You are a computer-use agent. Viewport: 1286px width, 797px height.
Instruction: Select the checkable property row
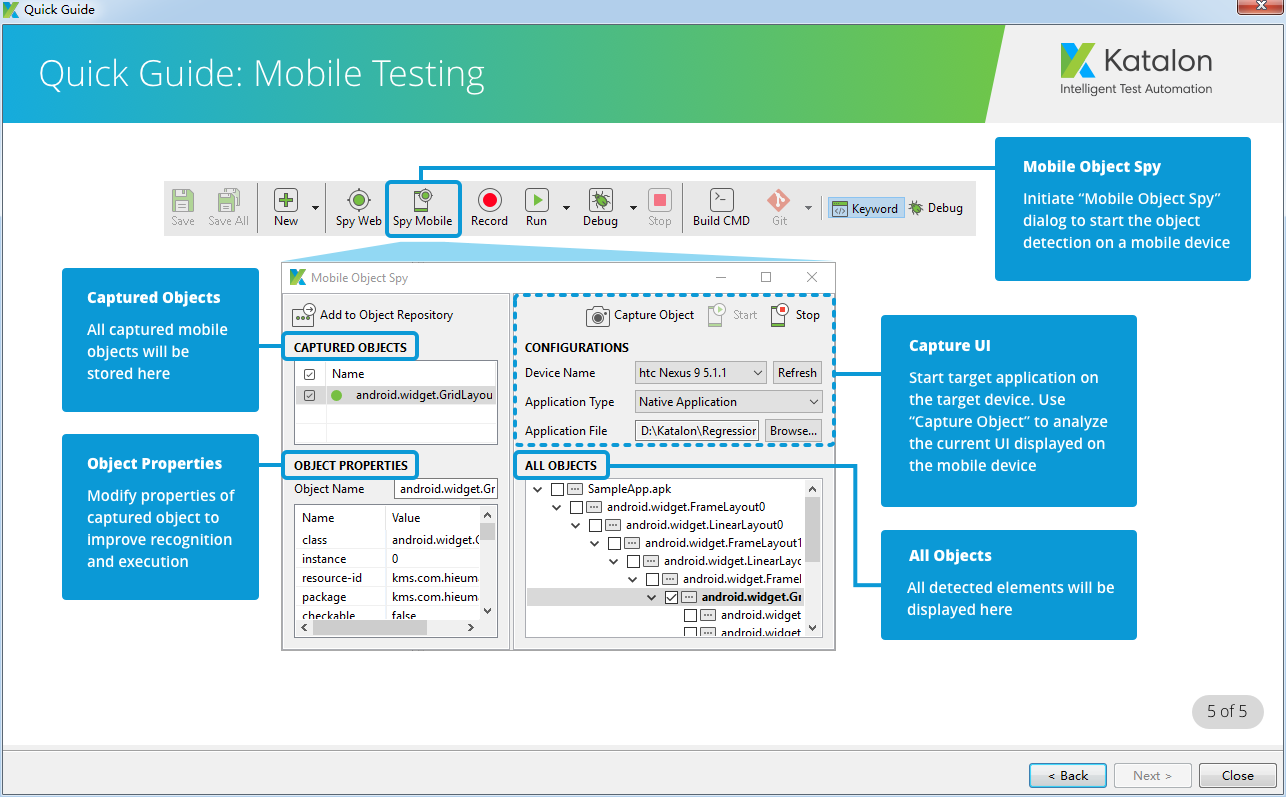pos(387,614)
